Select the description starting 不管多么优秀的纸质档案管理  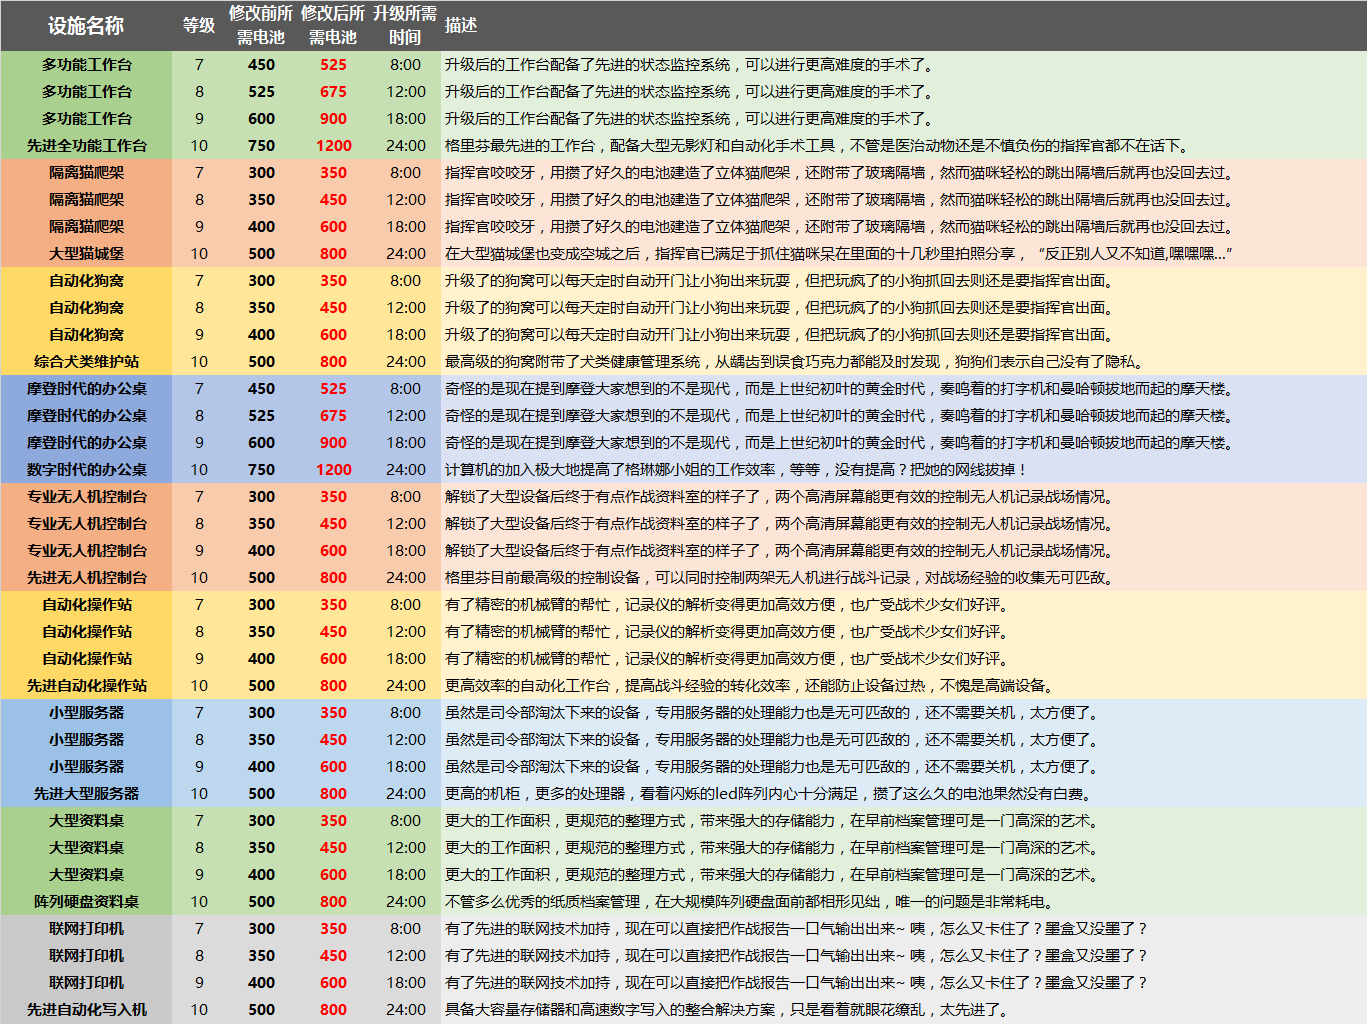[749, 902]
